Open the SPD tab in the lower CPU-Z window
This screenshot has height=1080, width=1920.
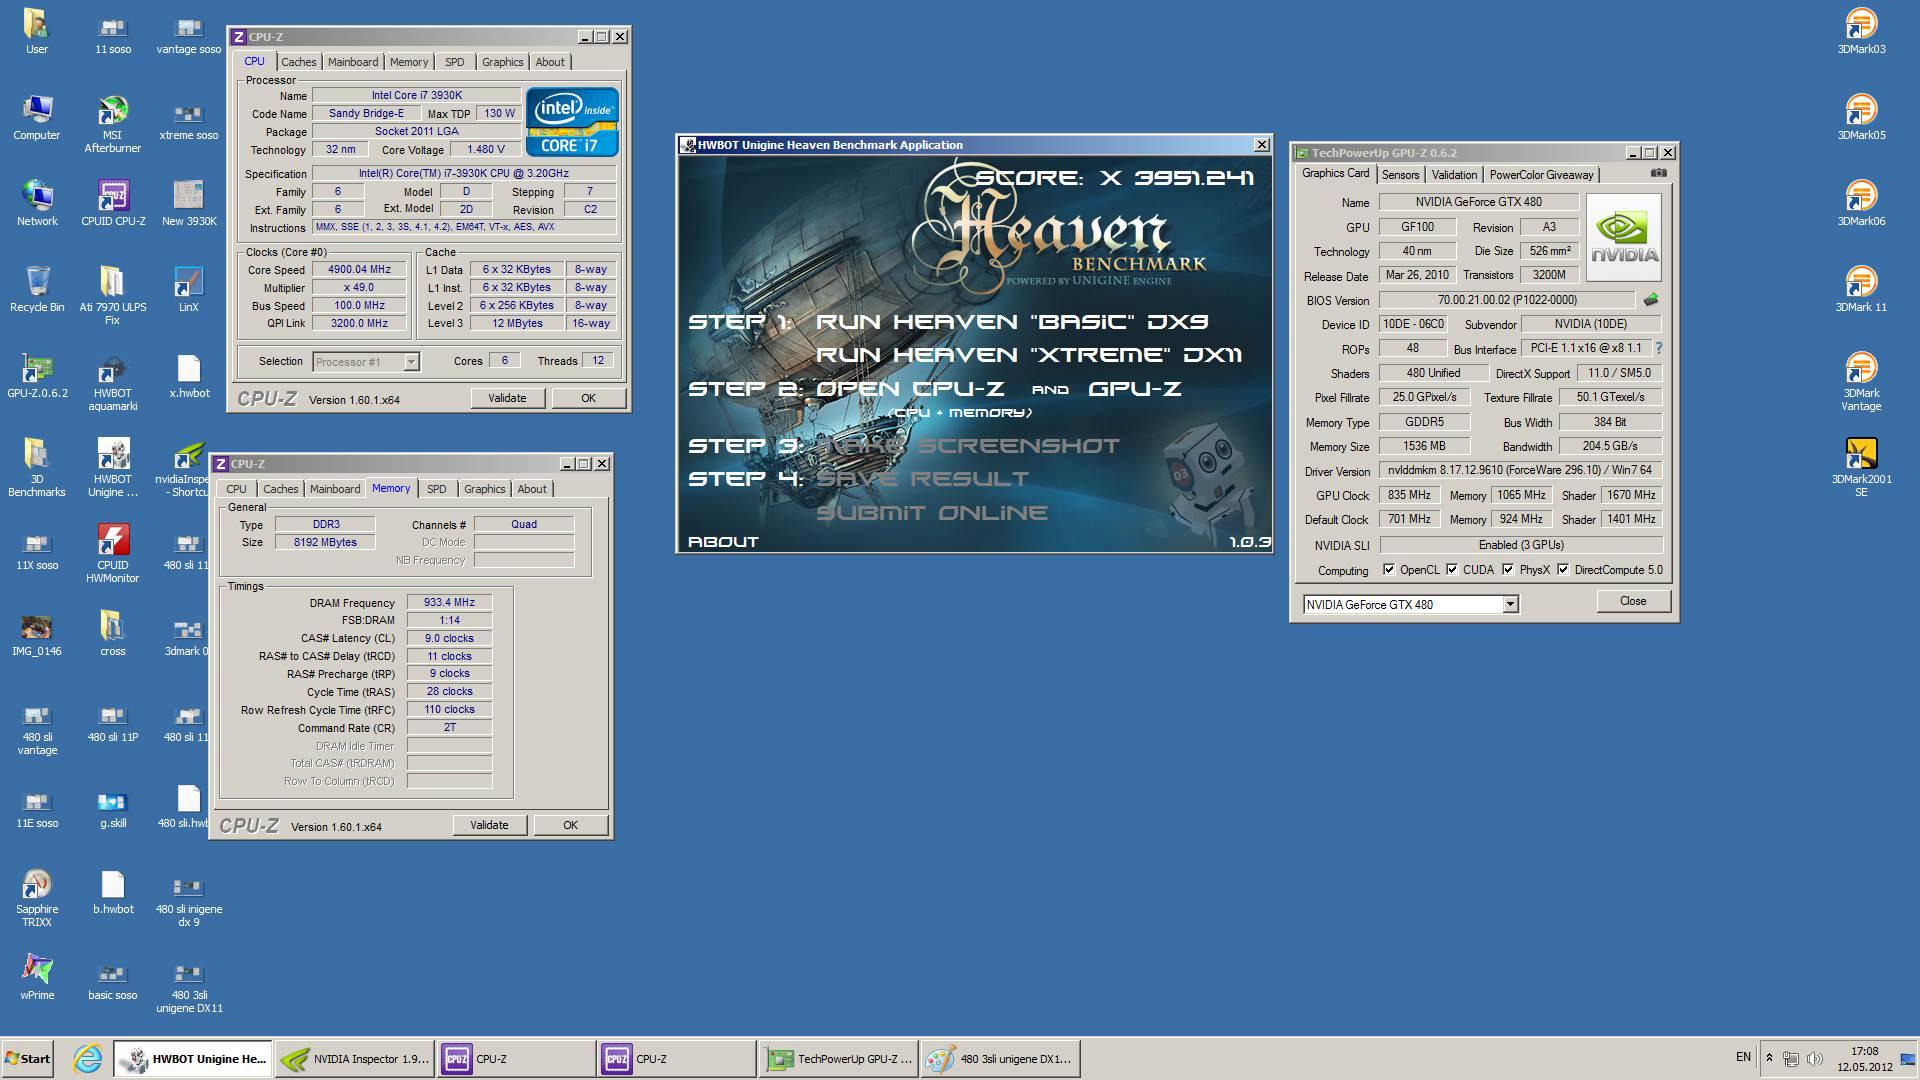(x=437, y=489)
